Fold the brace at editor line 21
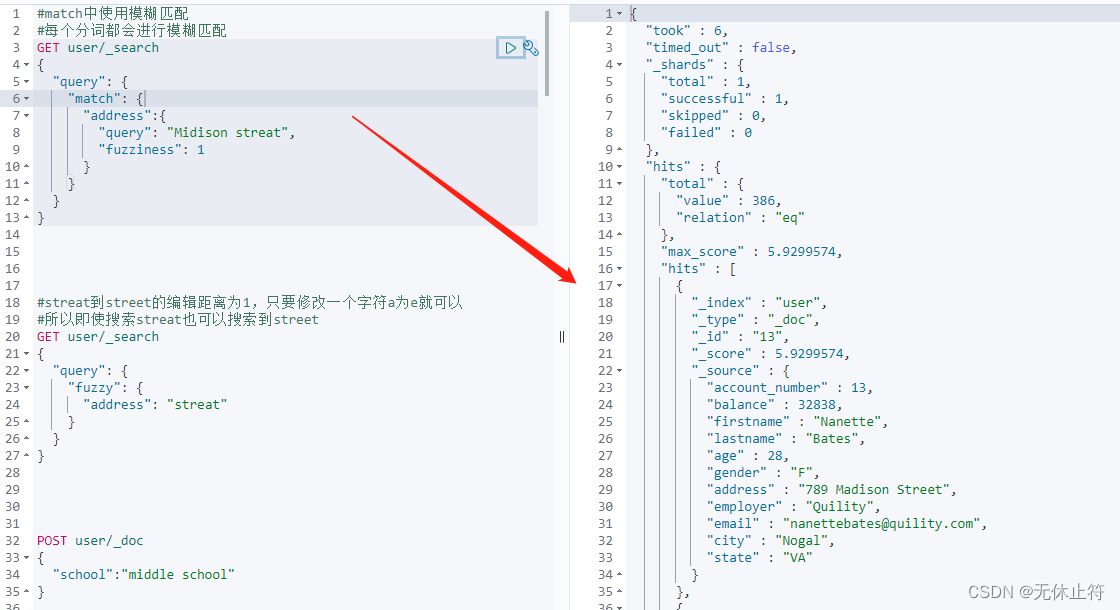1120x610 pixels. pyautogui.click(x=27, y=354)
